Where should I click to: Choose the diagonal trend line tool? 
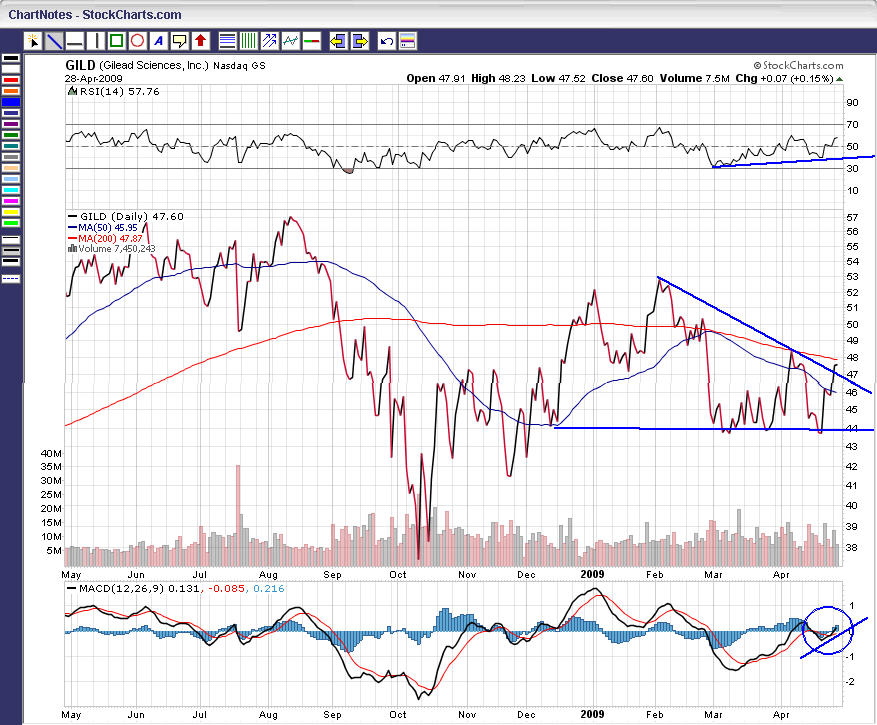click(x=54, y=41)
